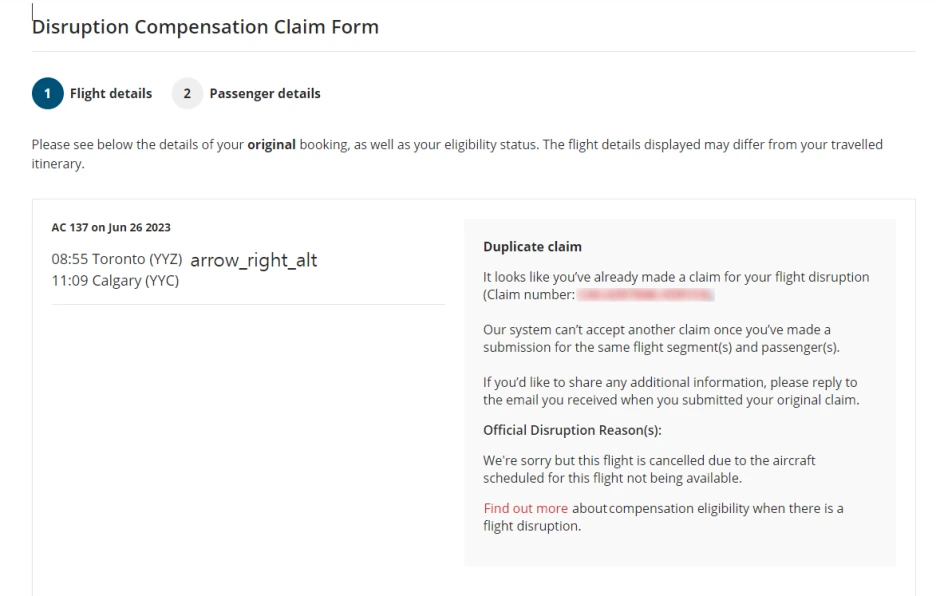Viewport: 936px width, 596px height.
Task: Click the step 1 circle icon
Action: (46, 94)
